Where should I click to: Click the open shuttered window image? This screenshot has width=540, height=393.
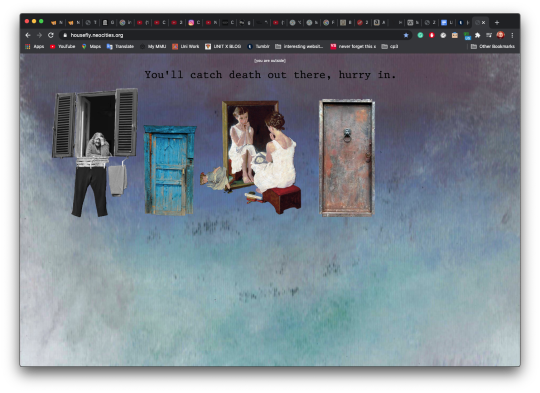(x=95, y=123)
